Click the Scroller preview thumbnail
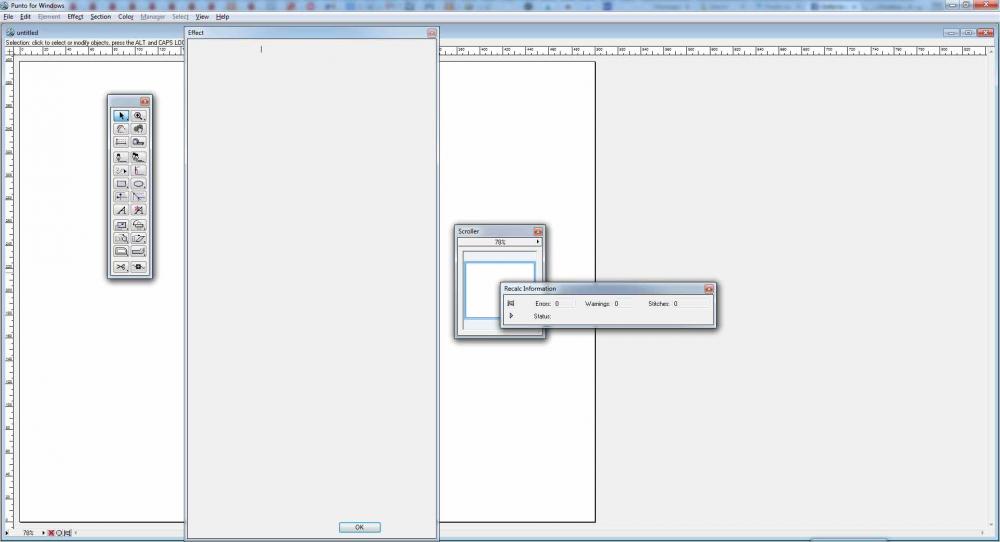 pyautogui.click(x=499, y=290)
